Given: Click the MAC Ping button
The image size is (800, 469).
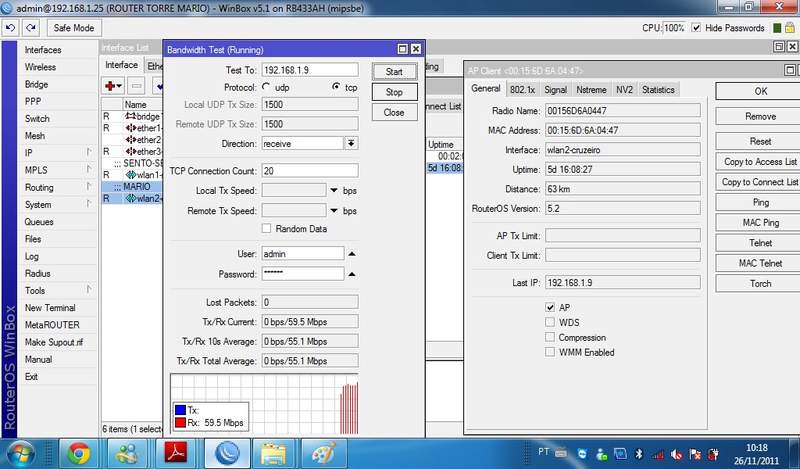Looking at the screenshot, I should 760,223.
